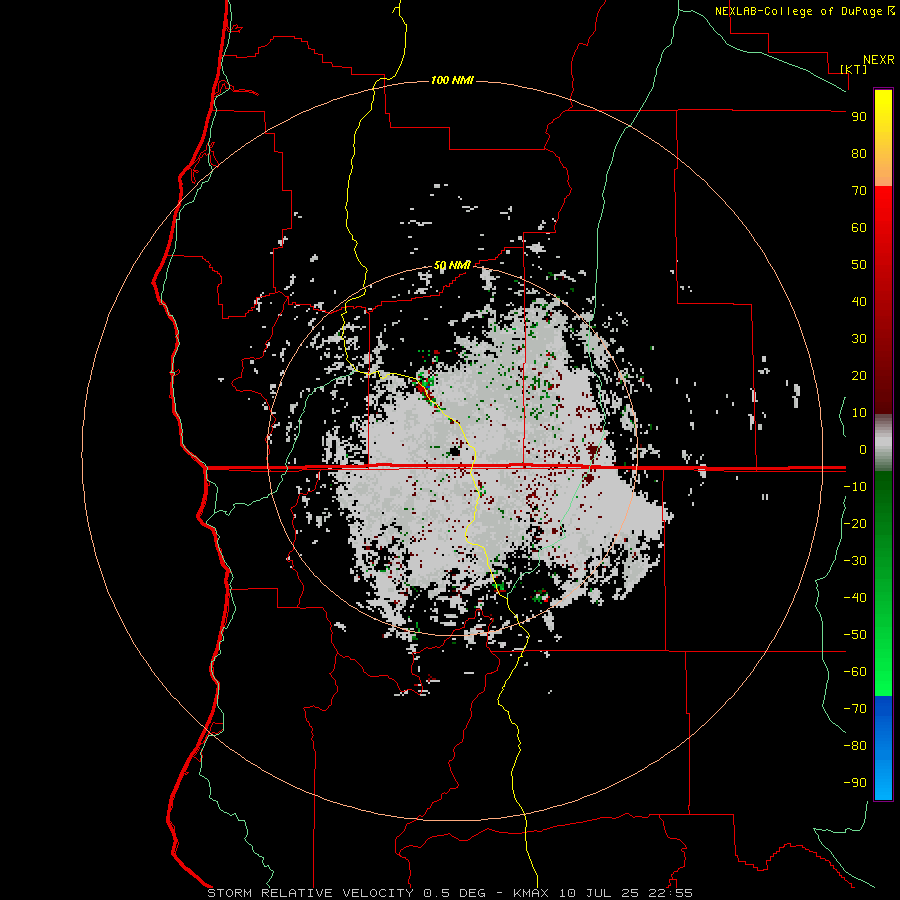Click the "60" value on velocity scale

[x=859, y=228]
